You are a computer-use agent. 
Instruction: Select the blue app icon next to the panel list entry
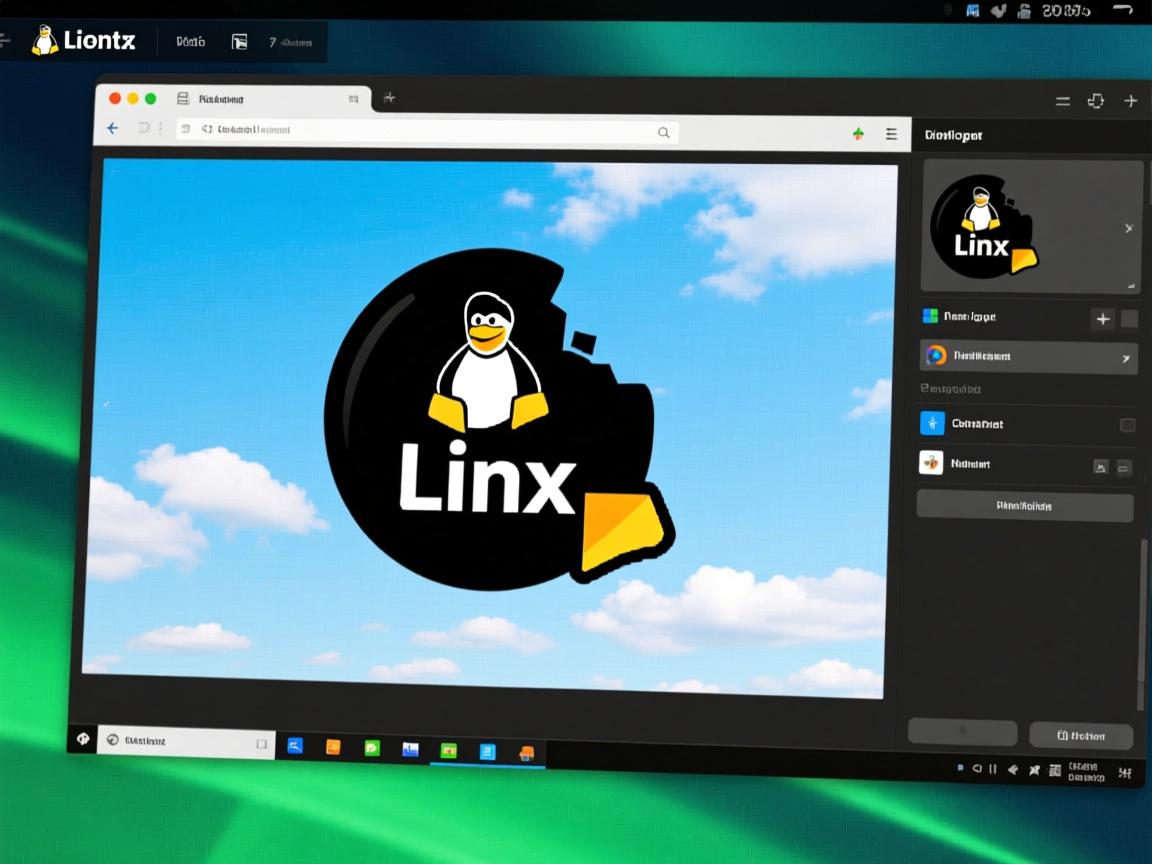pos(932,423)
